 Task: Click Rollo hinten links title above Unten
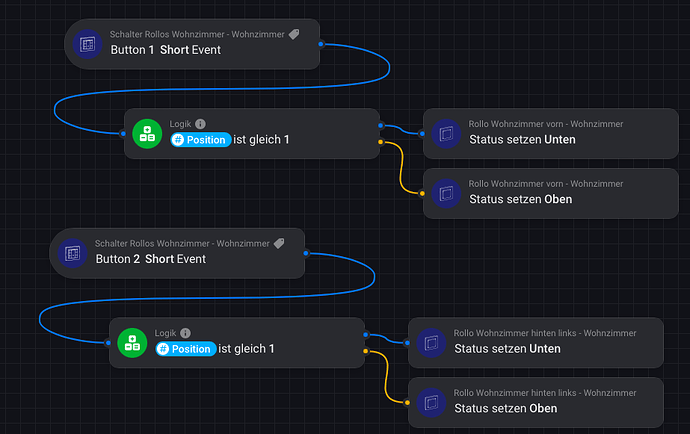click(545, 333)
